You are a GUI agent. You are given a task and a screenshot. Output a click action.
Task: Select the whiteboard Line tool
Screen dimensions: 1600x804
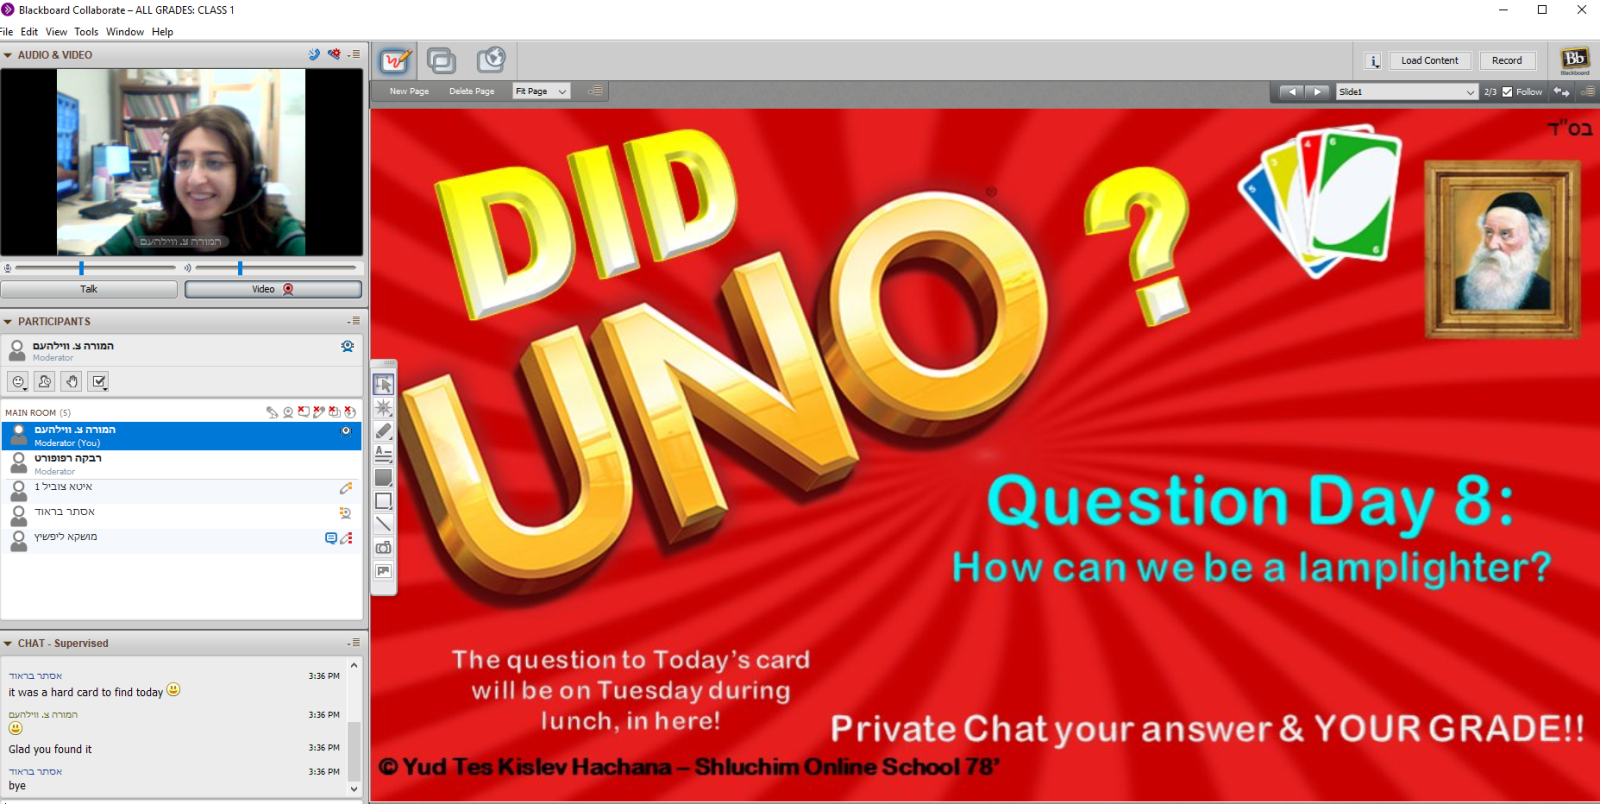383,524
